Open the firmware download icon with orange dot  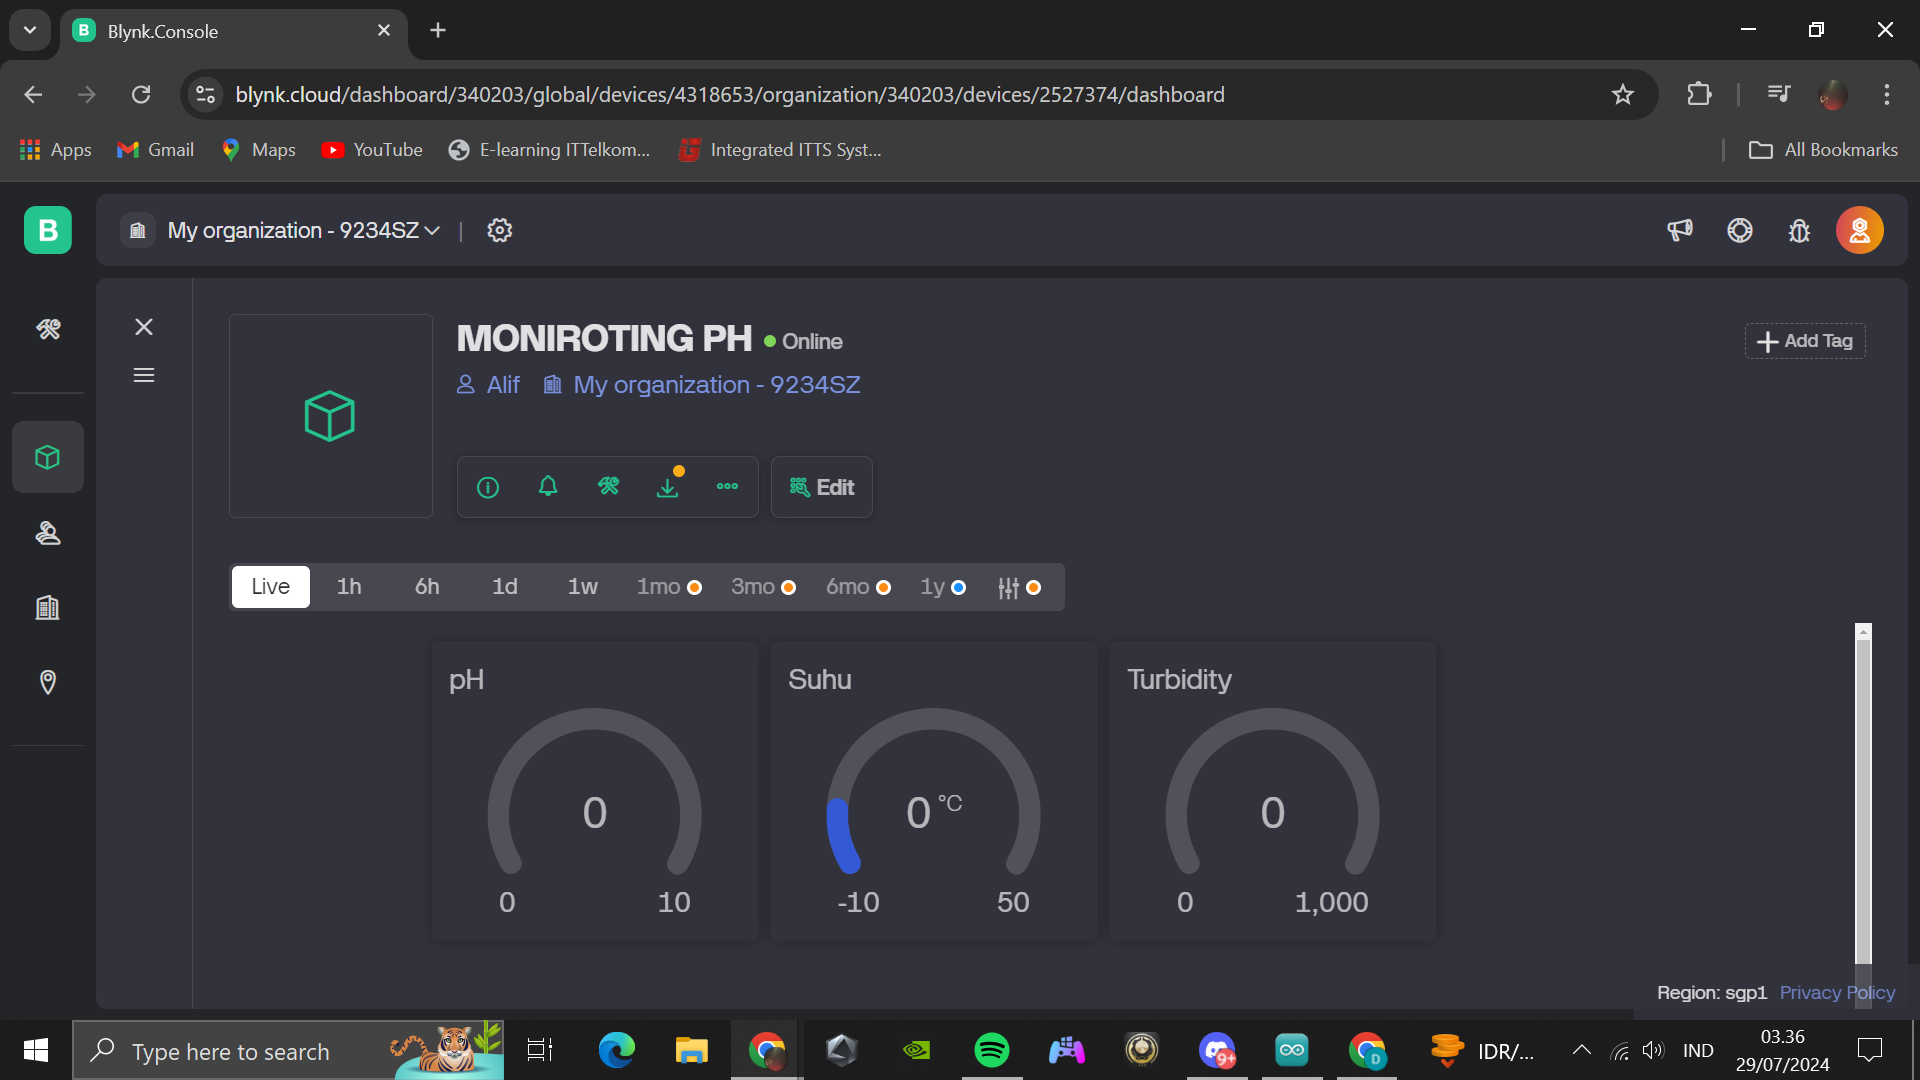click(x=668, y=487)
